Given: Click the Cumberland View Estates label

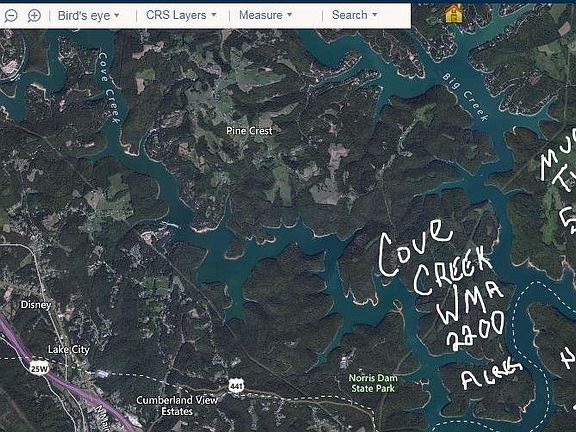Looking at the screenshot, I should pos(177,406).
